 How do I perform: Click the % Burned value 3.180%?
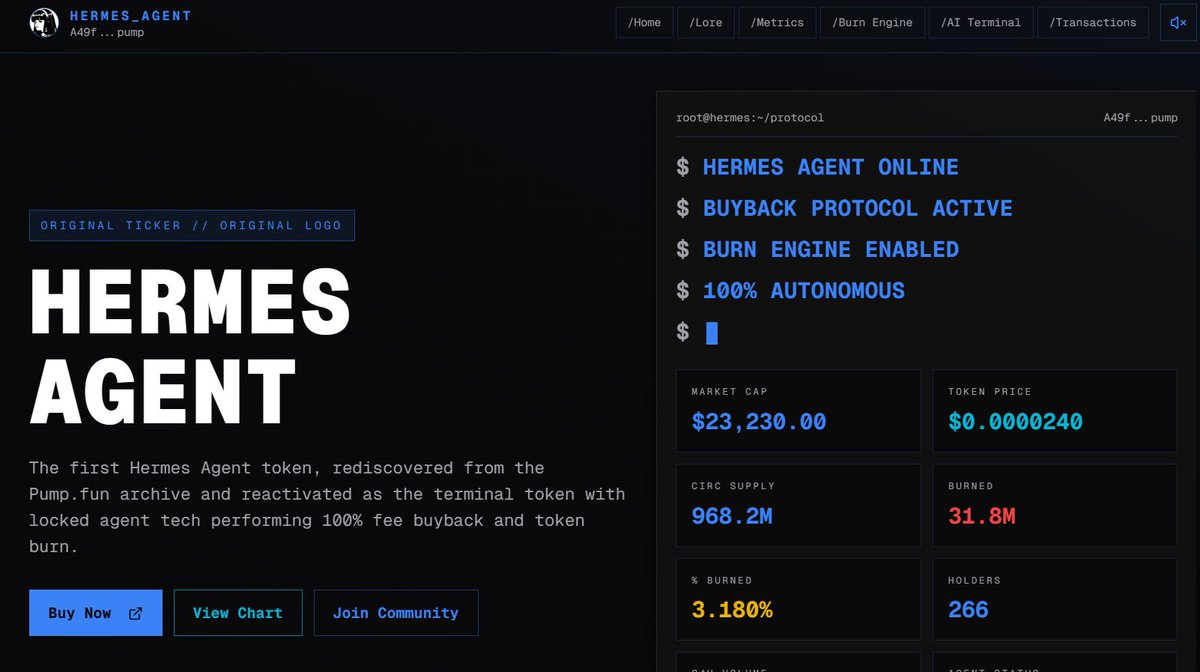pos(732,609)
